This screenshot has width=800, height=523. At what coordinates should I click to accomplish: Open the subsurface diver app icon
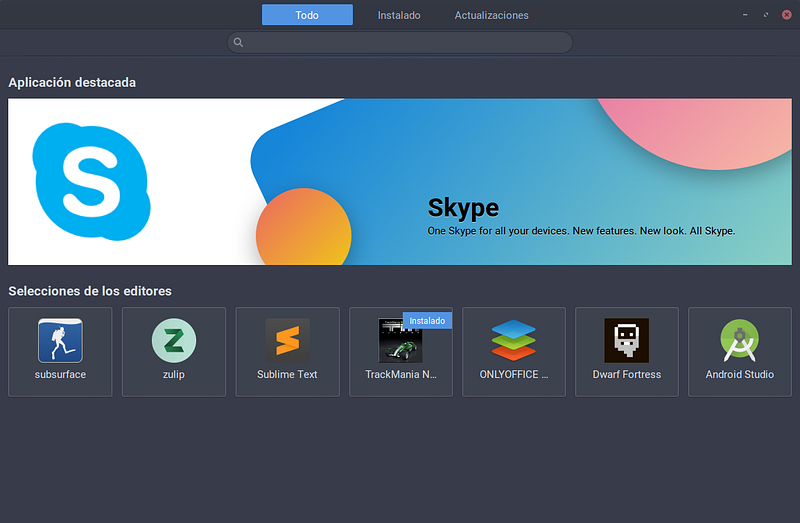coord(60,340)
